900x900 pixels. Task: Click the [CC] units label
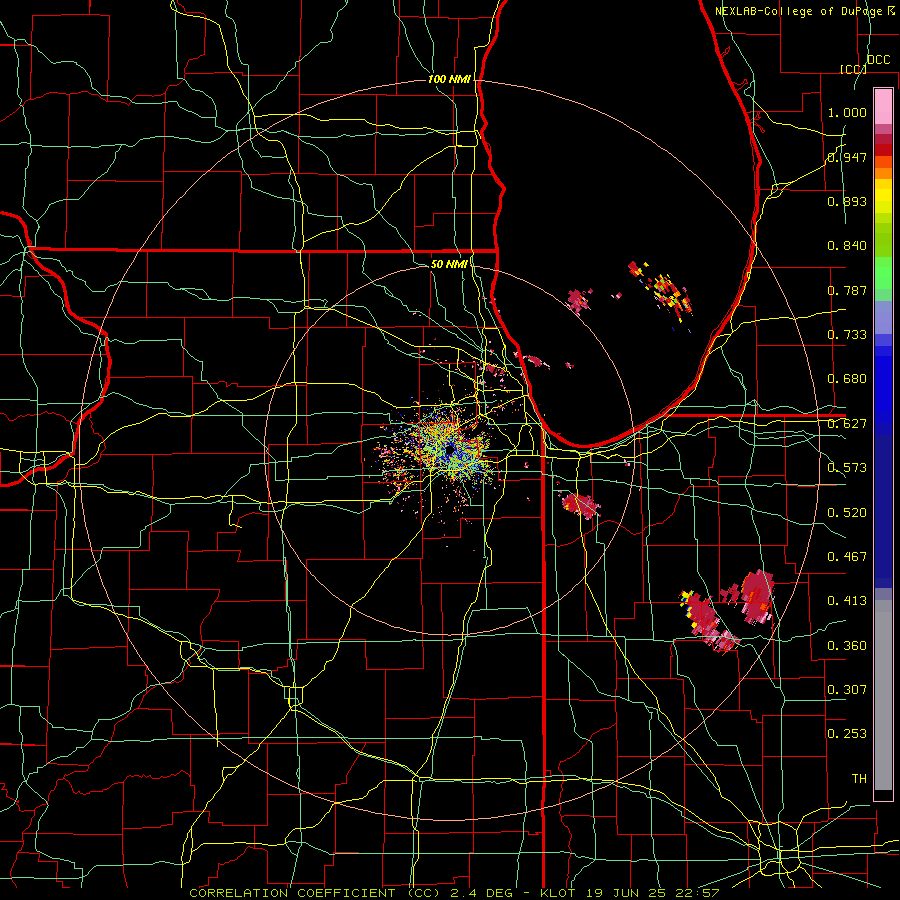pos(853,69)
